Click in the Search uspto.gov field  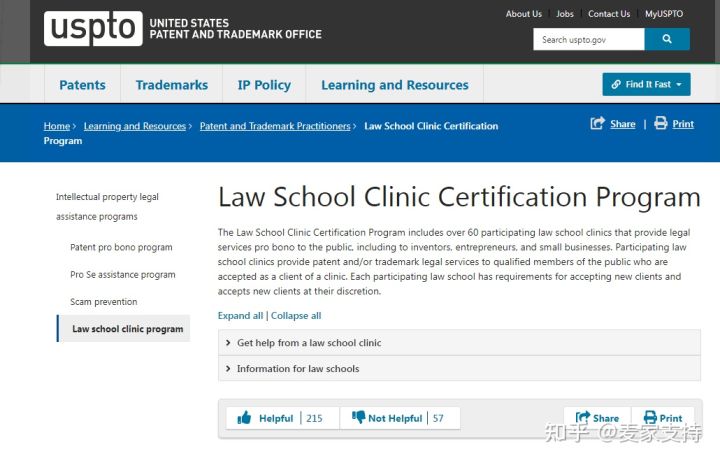[x=588, y=40]
